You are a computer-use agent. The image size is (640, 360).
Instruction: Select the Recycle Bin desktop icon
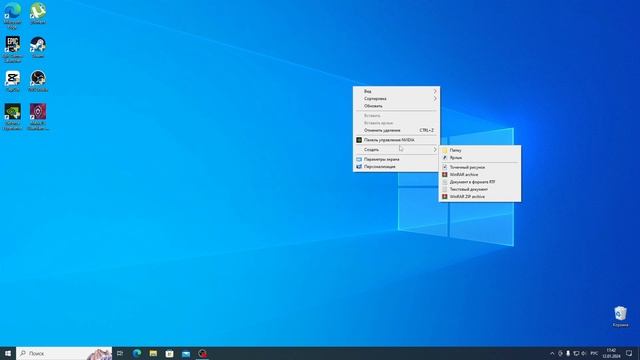click(x=620, y=316)
